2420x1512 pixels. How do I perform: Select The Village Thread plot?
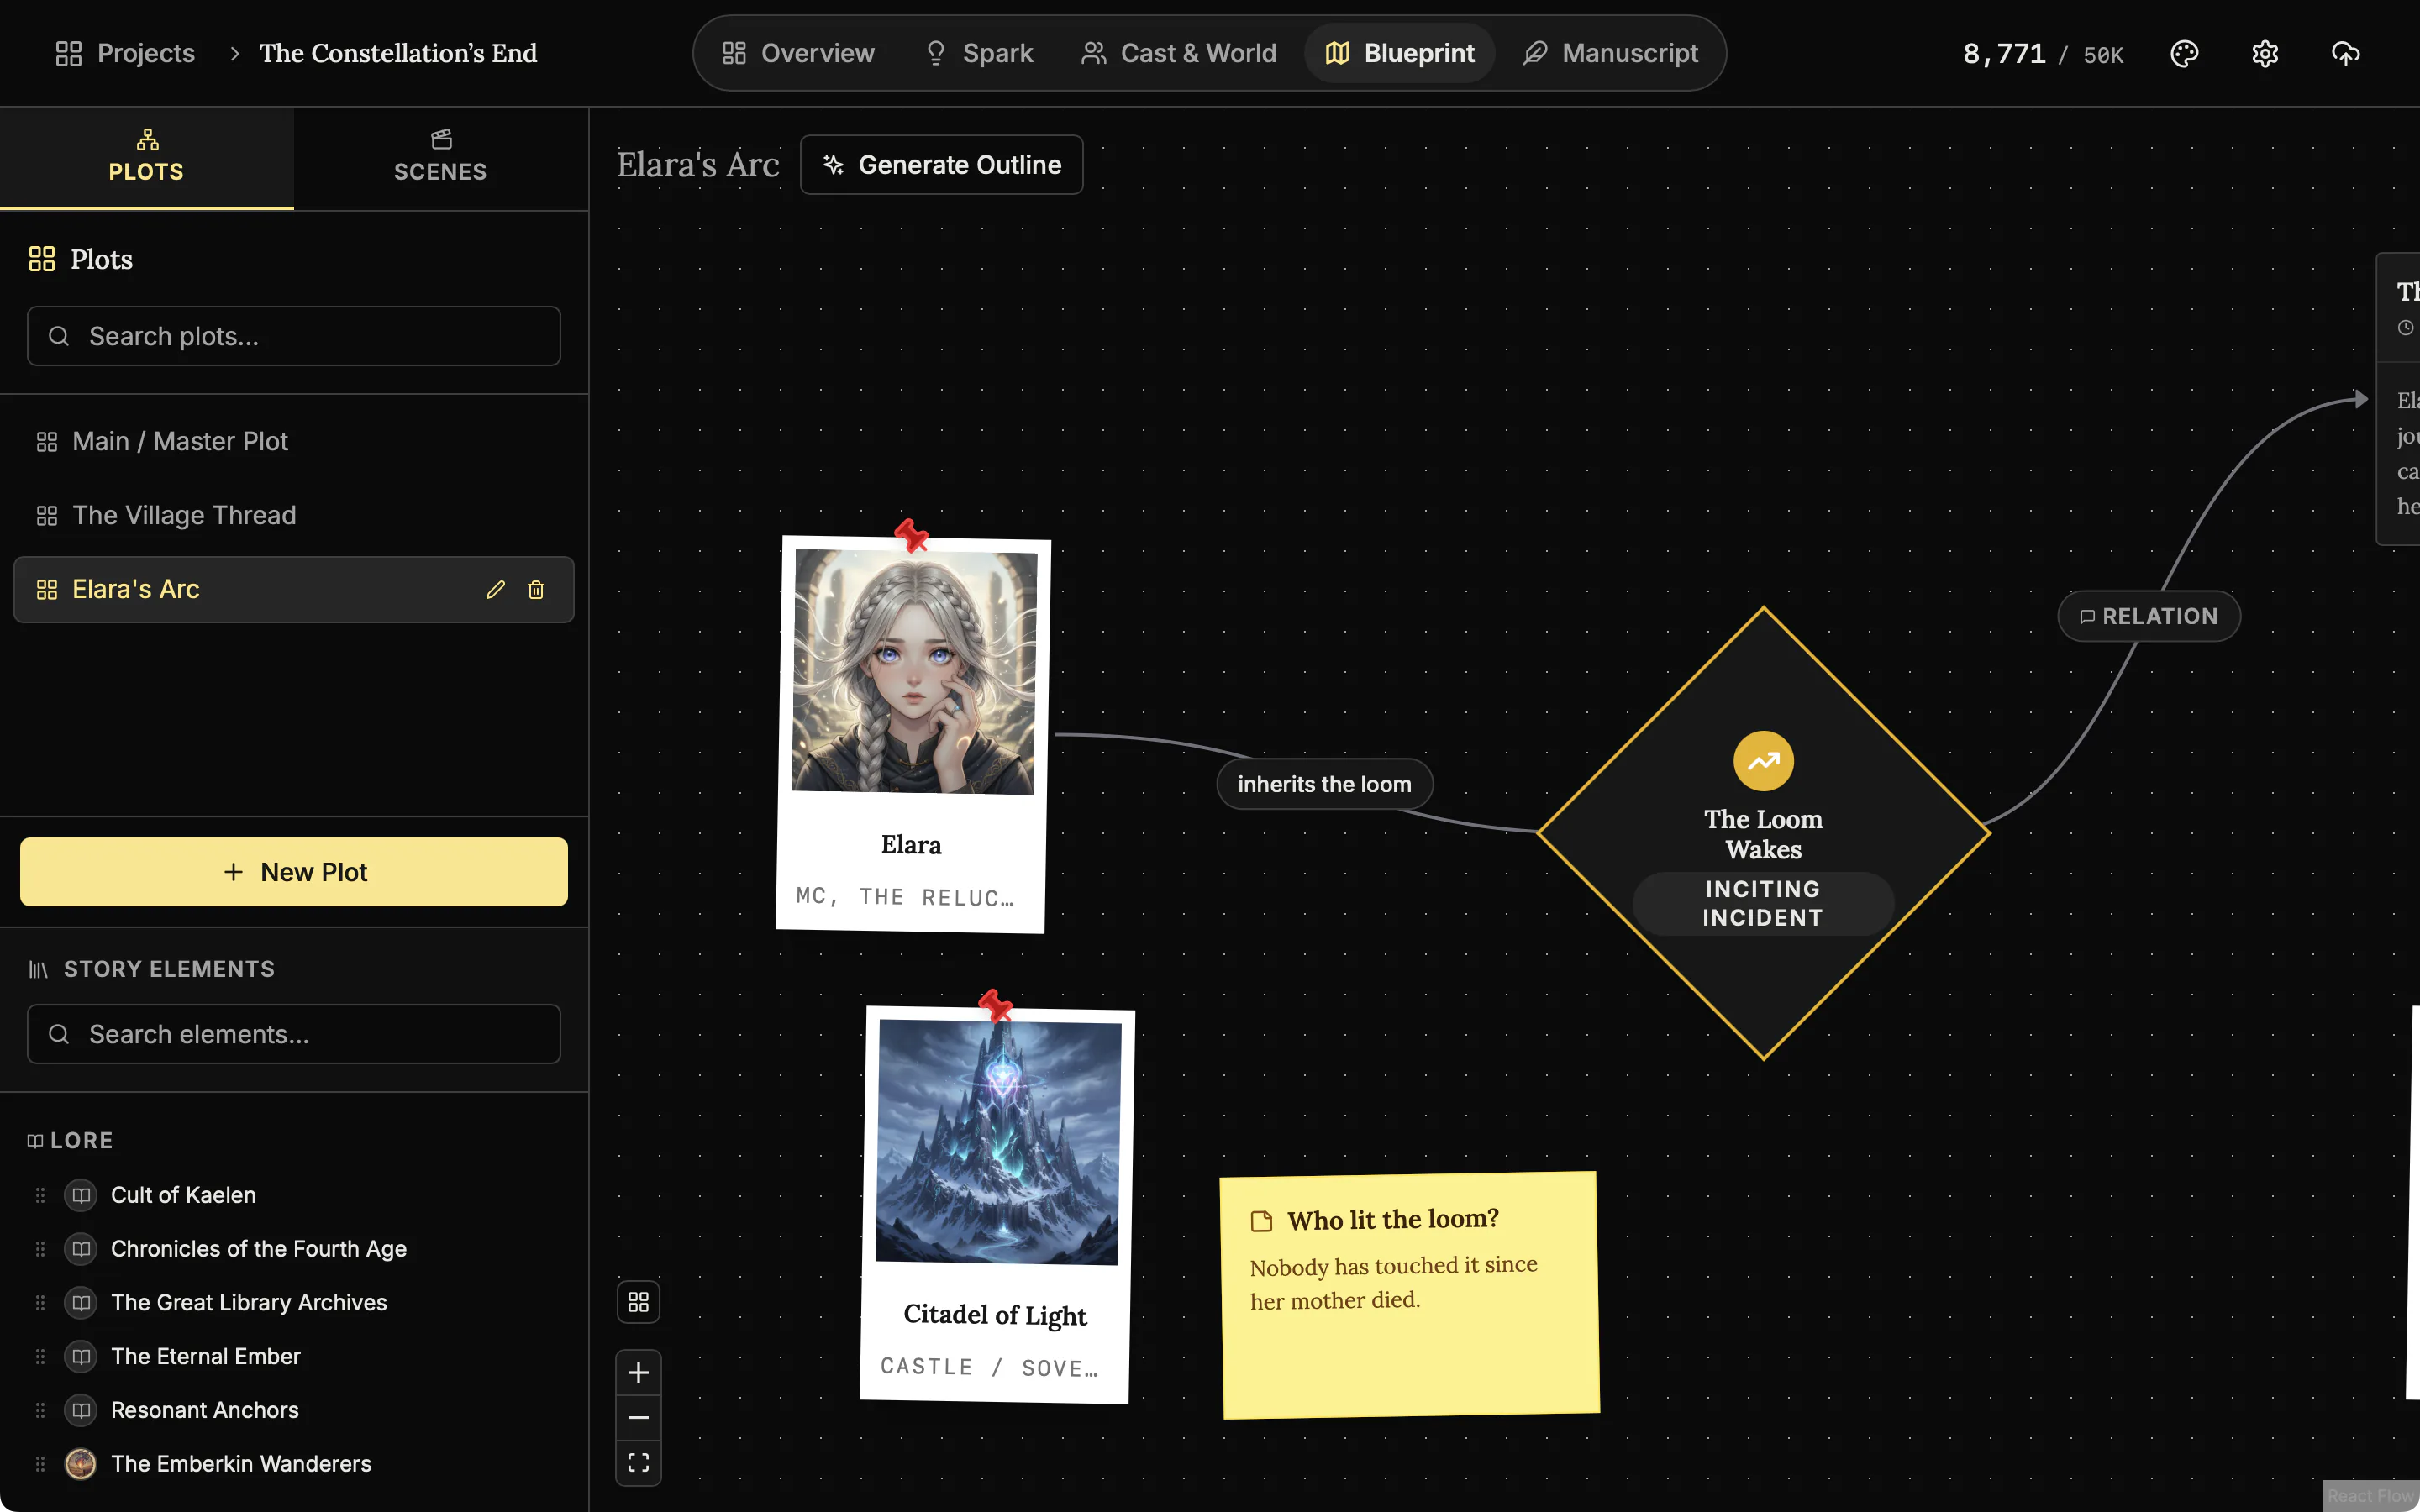click(294, 515)
